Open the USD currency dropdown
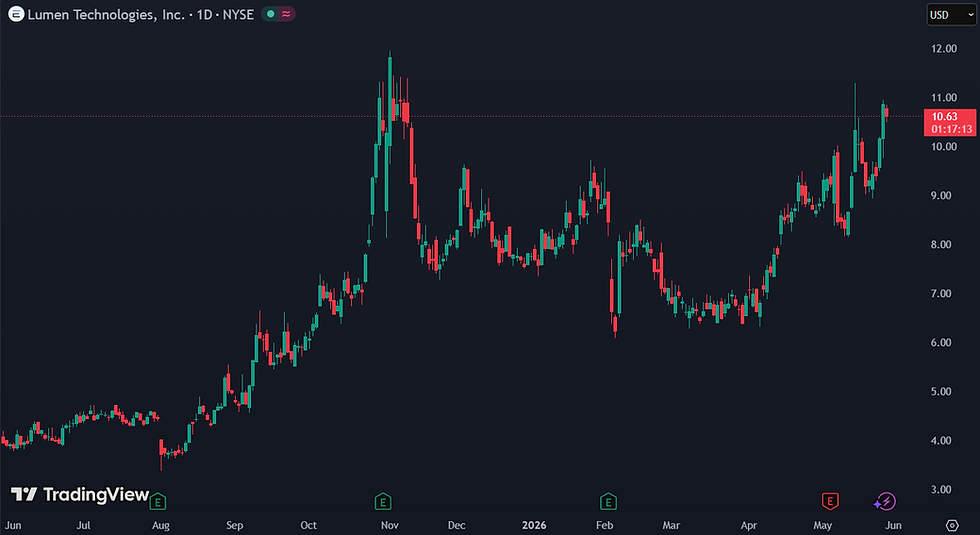Screen dimensions: 980x535 pyautogui.click(x=951, y=14)
